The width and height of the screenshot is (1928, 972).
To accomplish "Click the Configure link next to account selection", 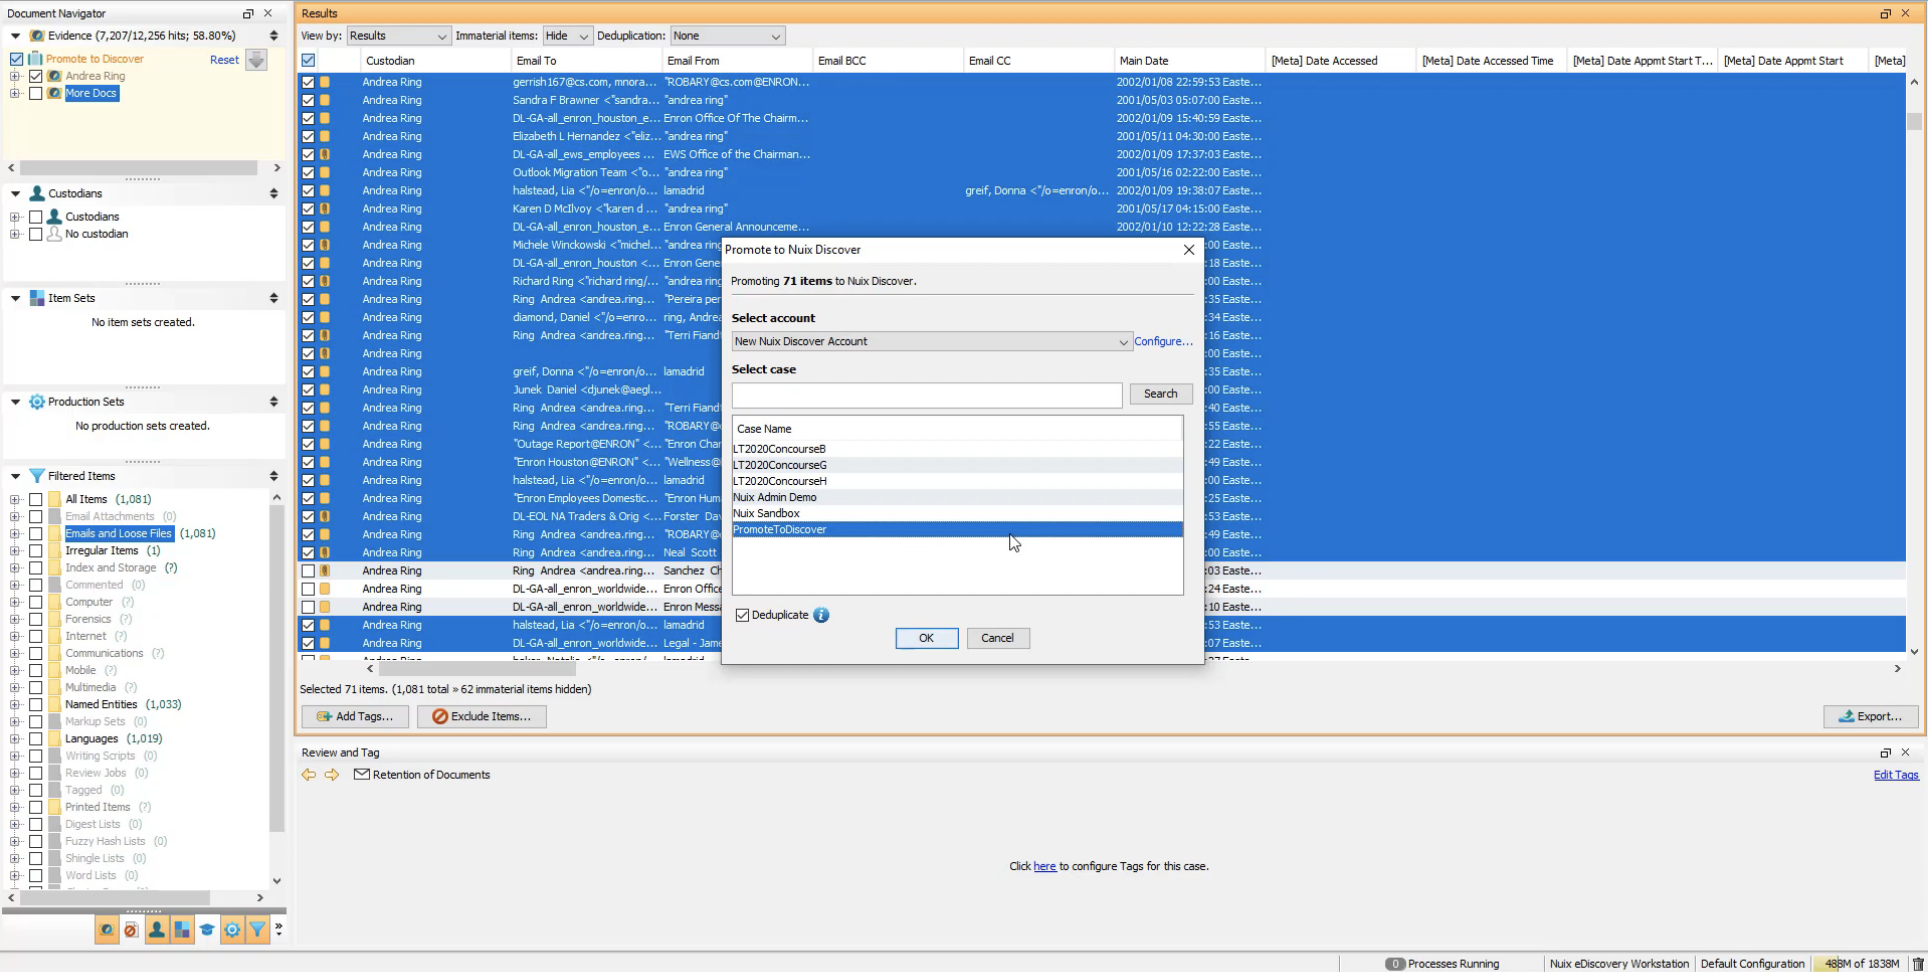I will [1162, 341].
